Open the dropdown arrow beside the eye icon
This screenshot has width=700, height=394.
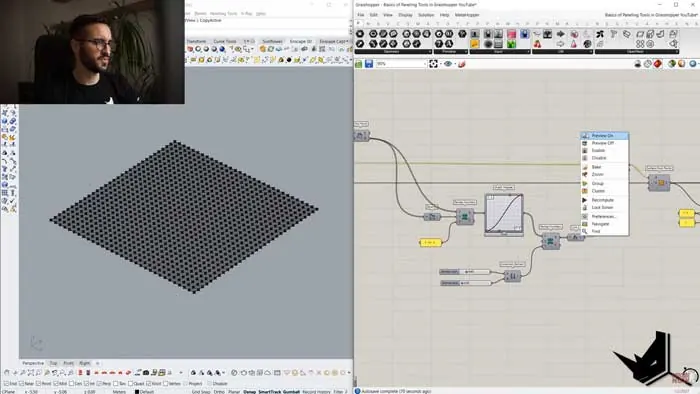point(455,64)
